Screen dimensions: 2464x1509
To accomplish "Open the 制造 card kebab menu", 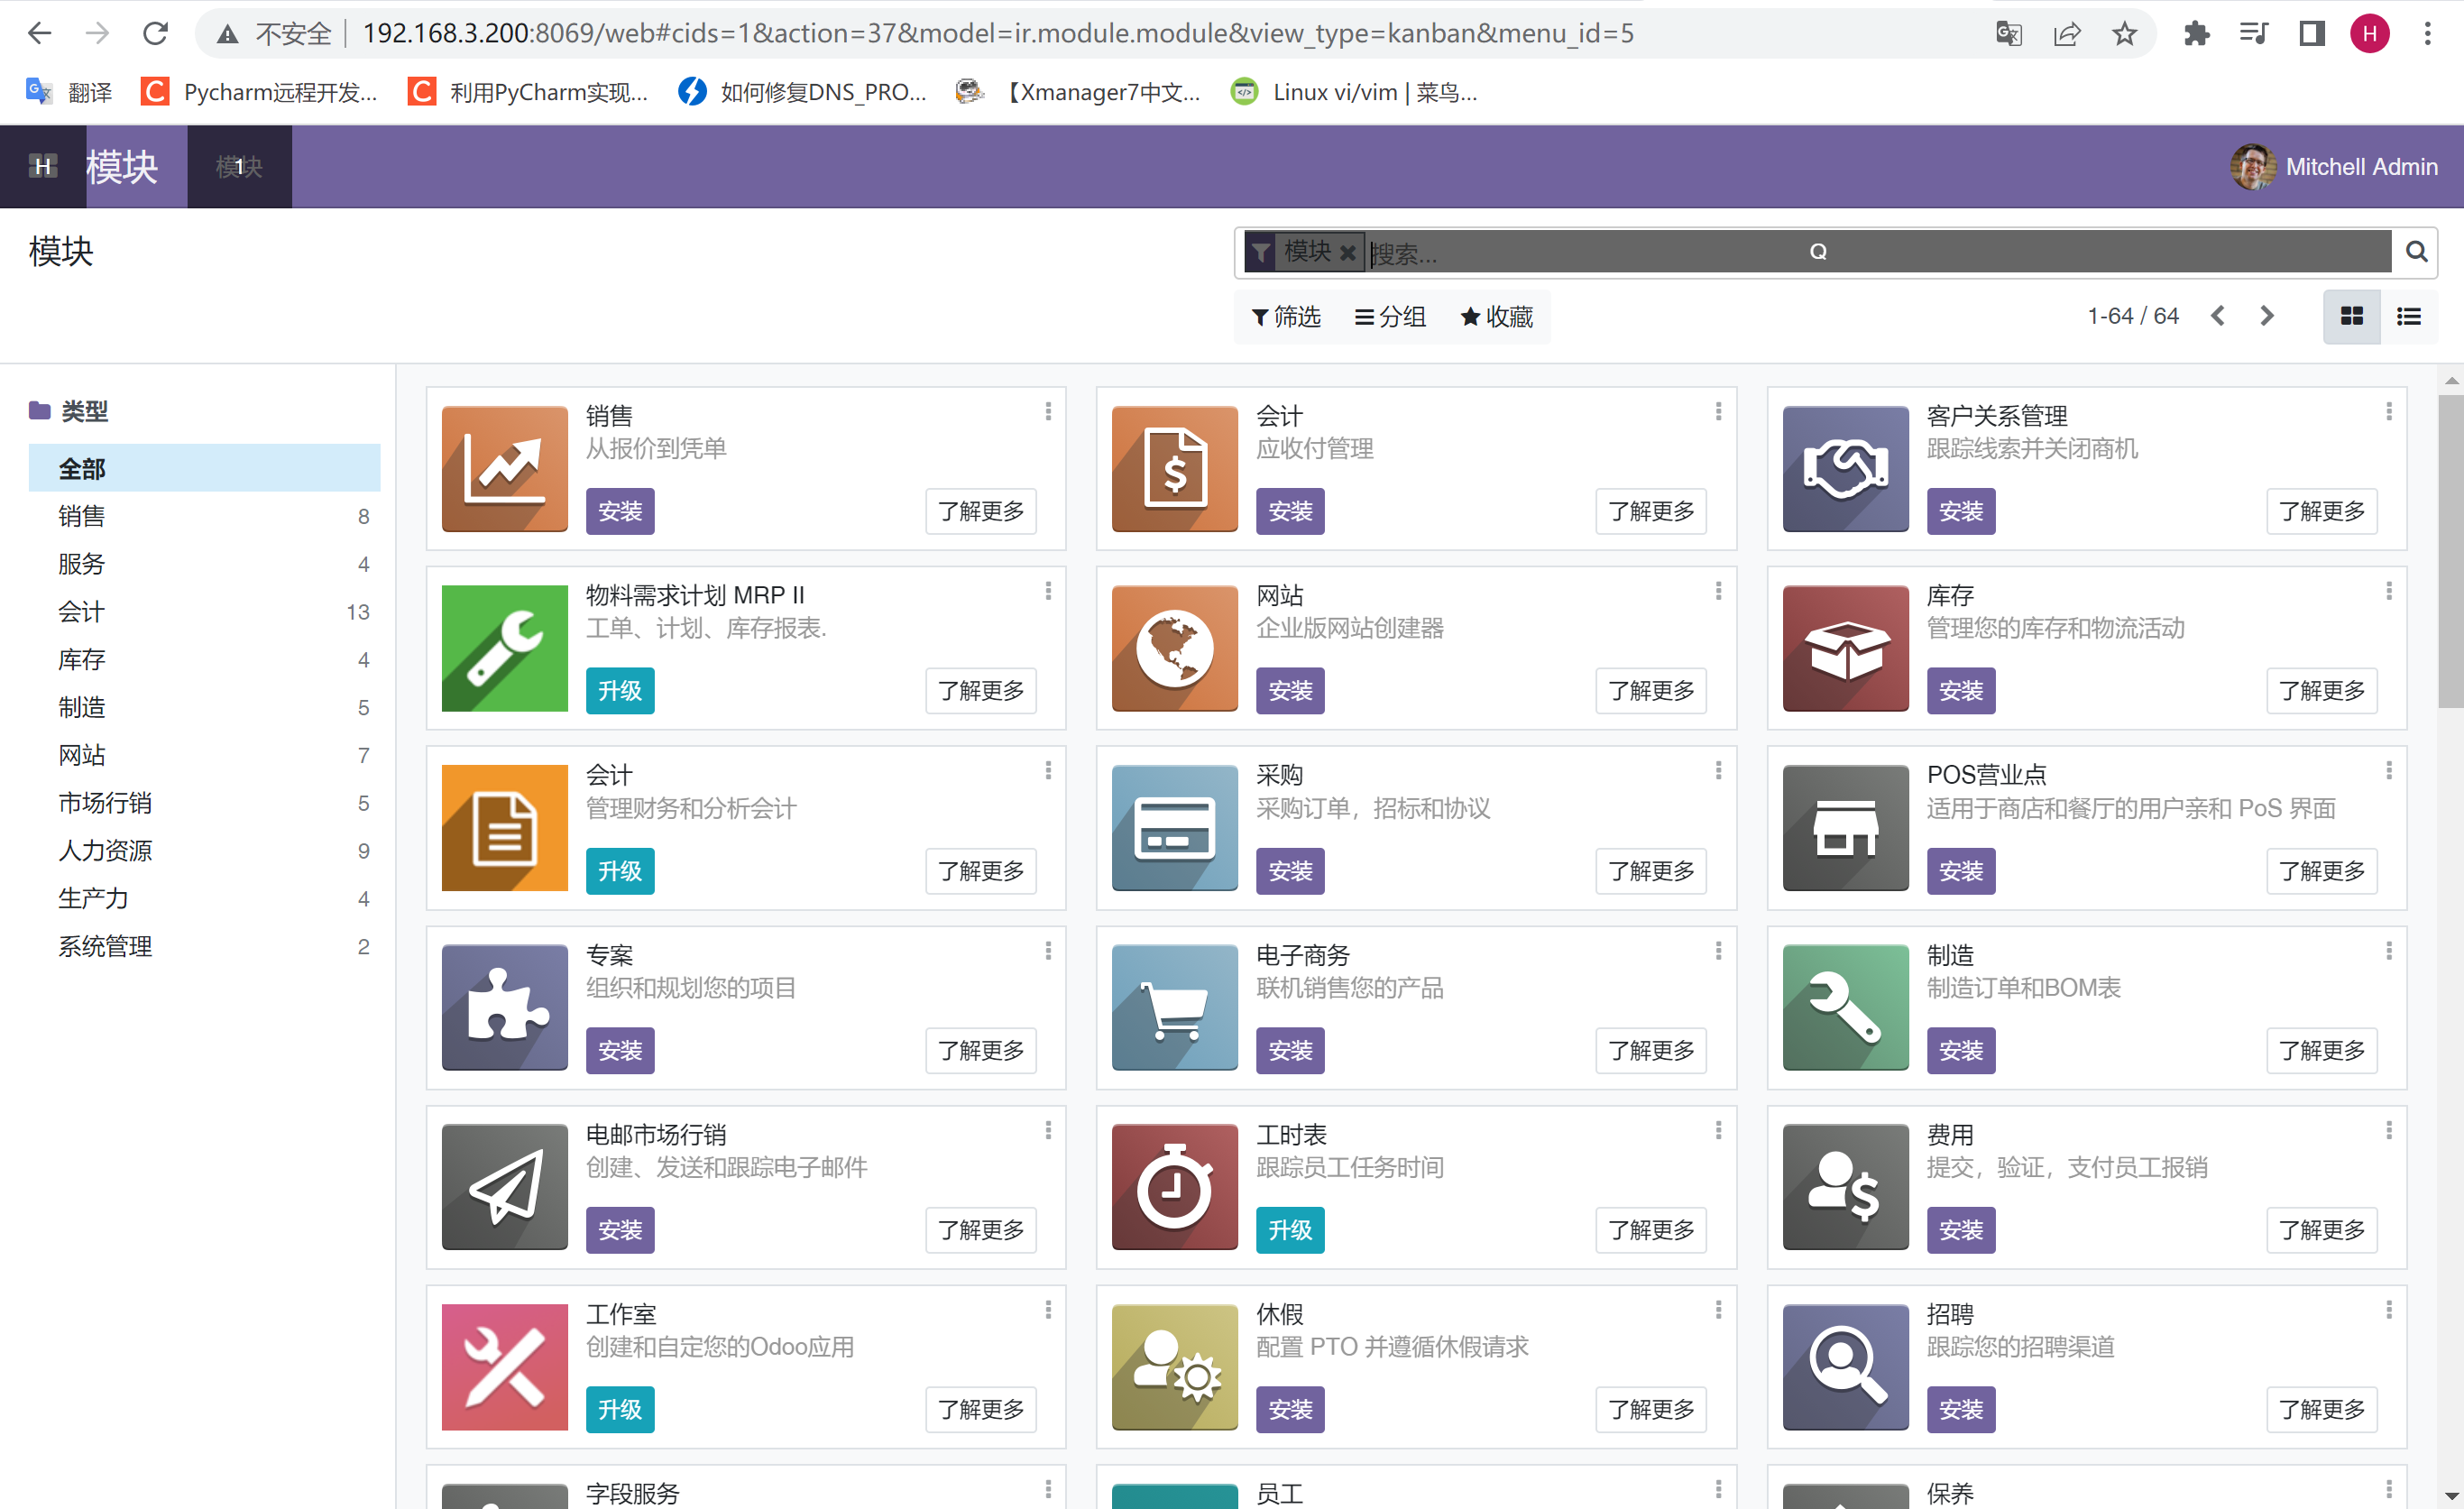I will [x=2389, y=950].
